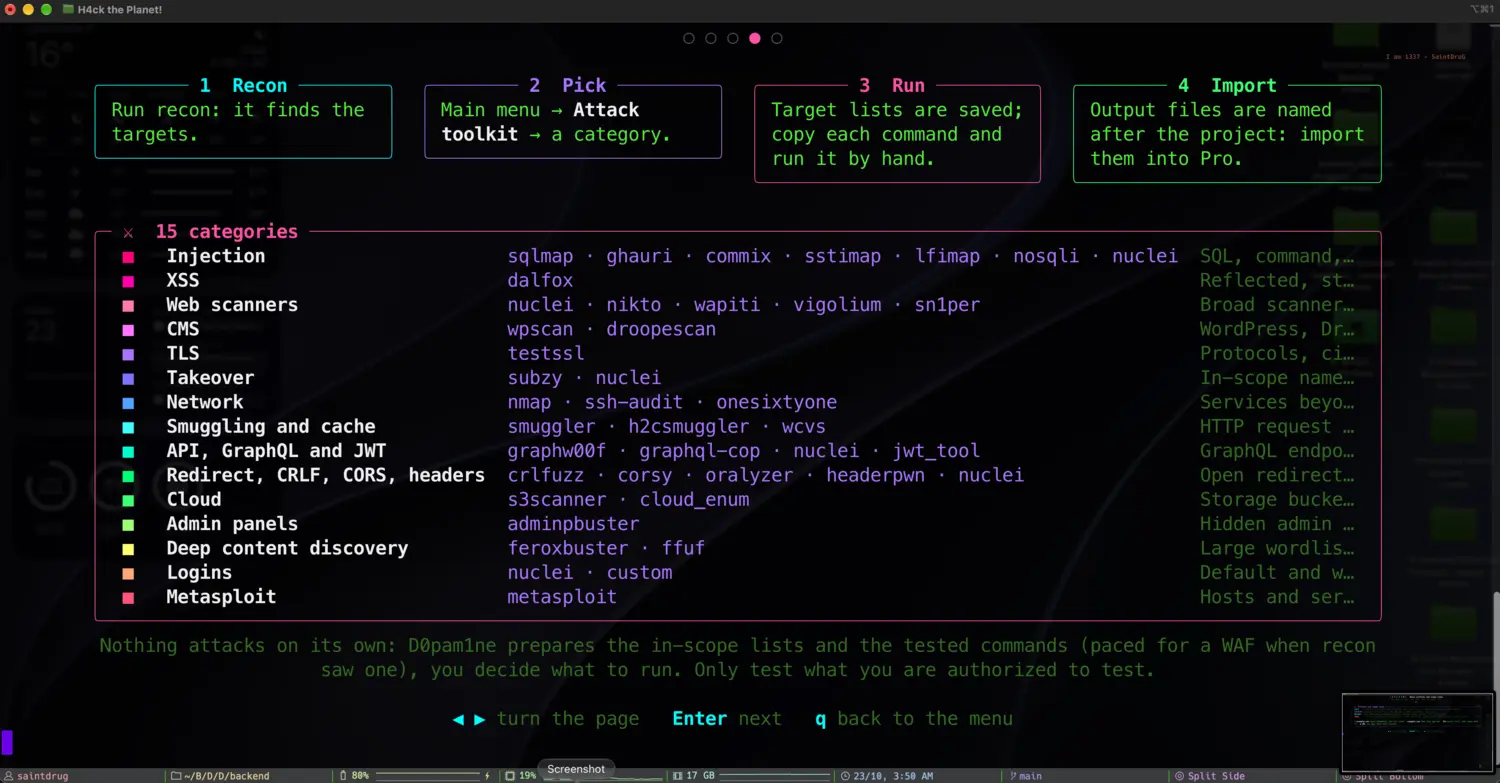1500x783 pixels.
Task: Select the Logins category row
Action: point(738,573)
